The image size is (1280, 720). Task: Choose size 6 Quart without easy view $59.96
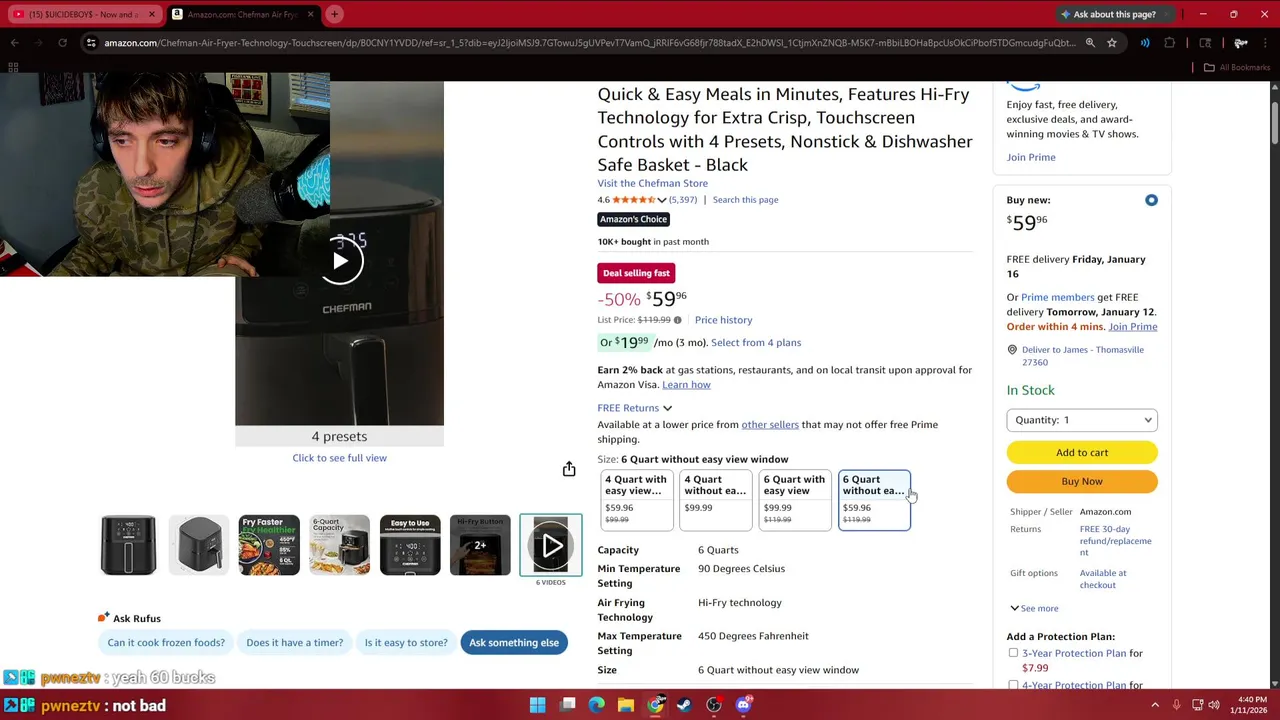pyautogui.click(x=874, y=500)
